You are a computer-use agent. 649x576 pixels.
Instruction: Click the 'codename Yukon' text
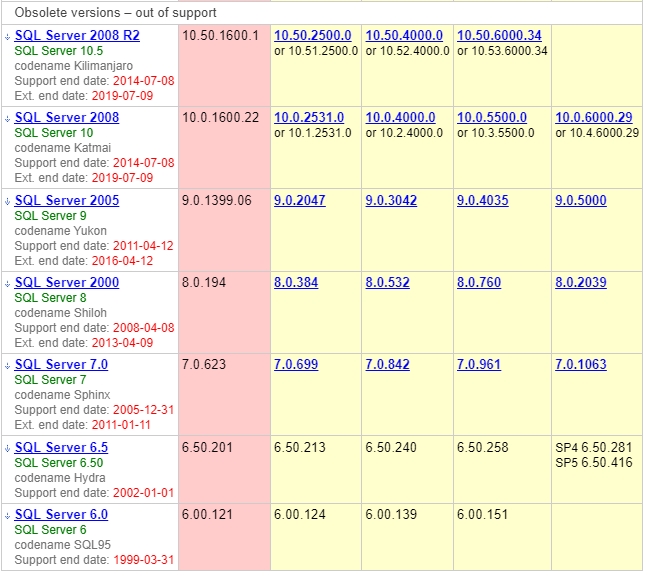point(60,230)
